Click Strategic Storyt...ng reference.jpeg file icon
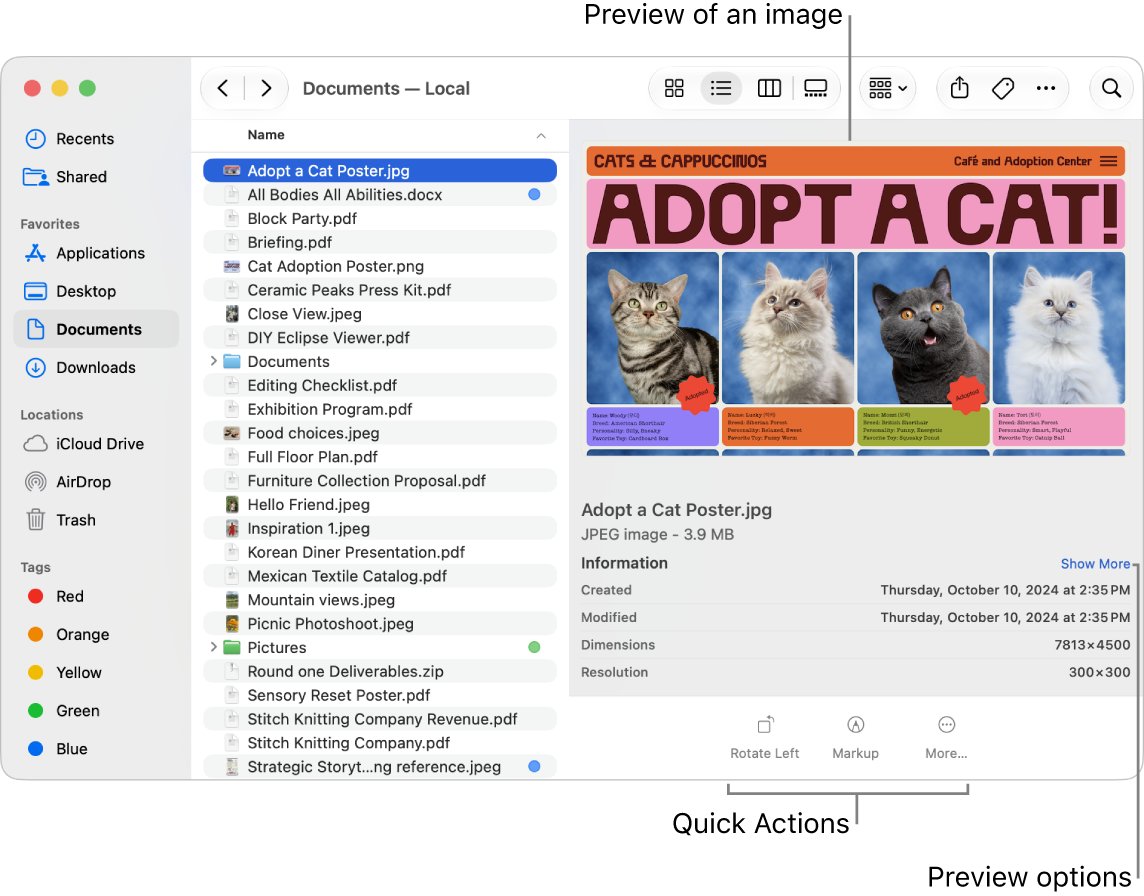This screenshot has height=896, width=1144. point(231,767)
